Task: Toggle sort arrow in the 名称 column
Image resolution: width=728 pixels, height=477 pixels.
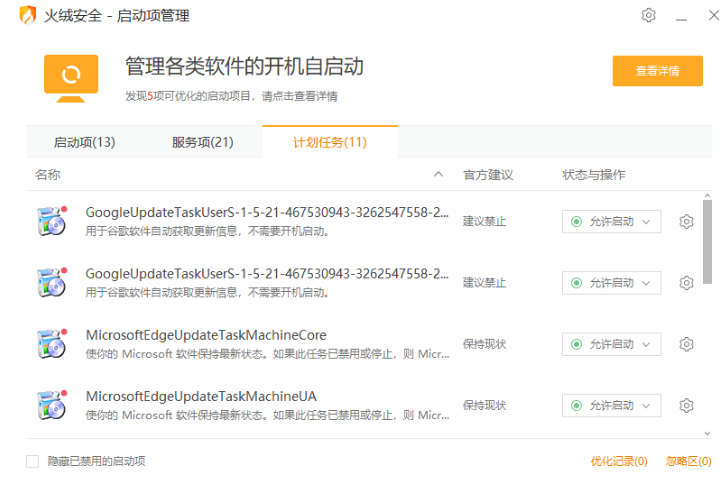Action: tap(438, 175)
